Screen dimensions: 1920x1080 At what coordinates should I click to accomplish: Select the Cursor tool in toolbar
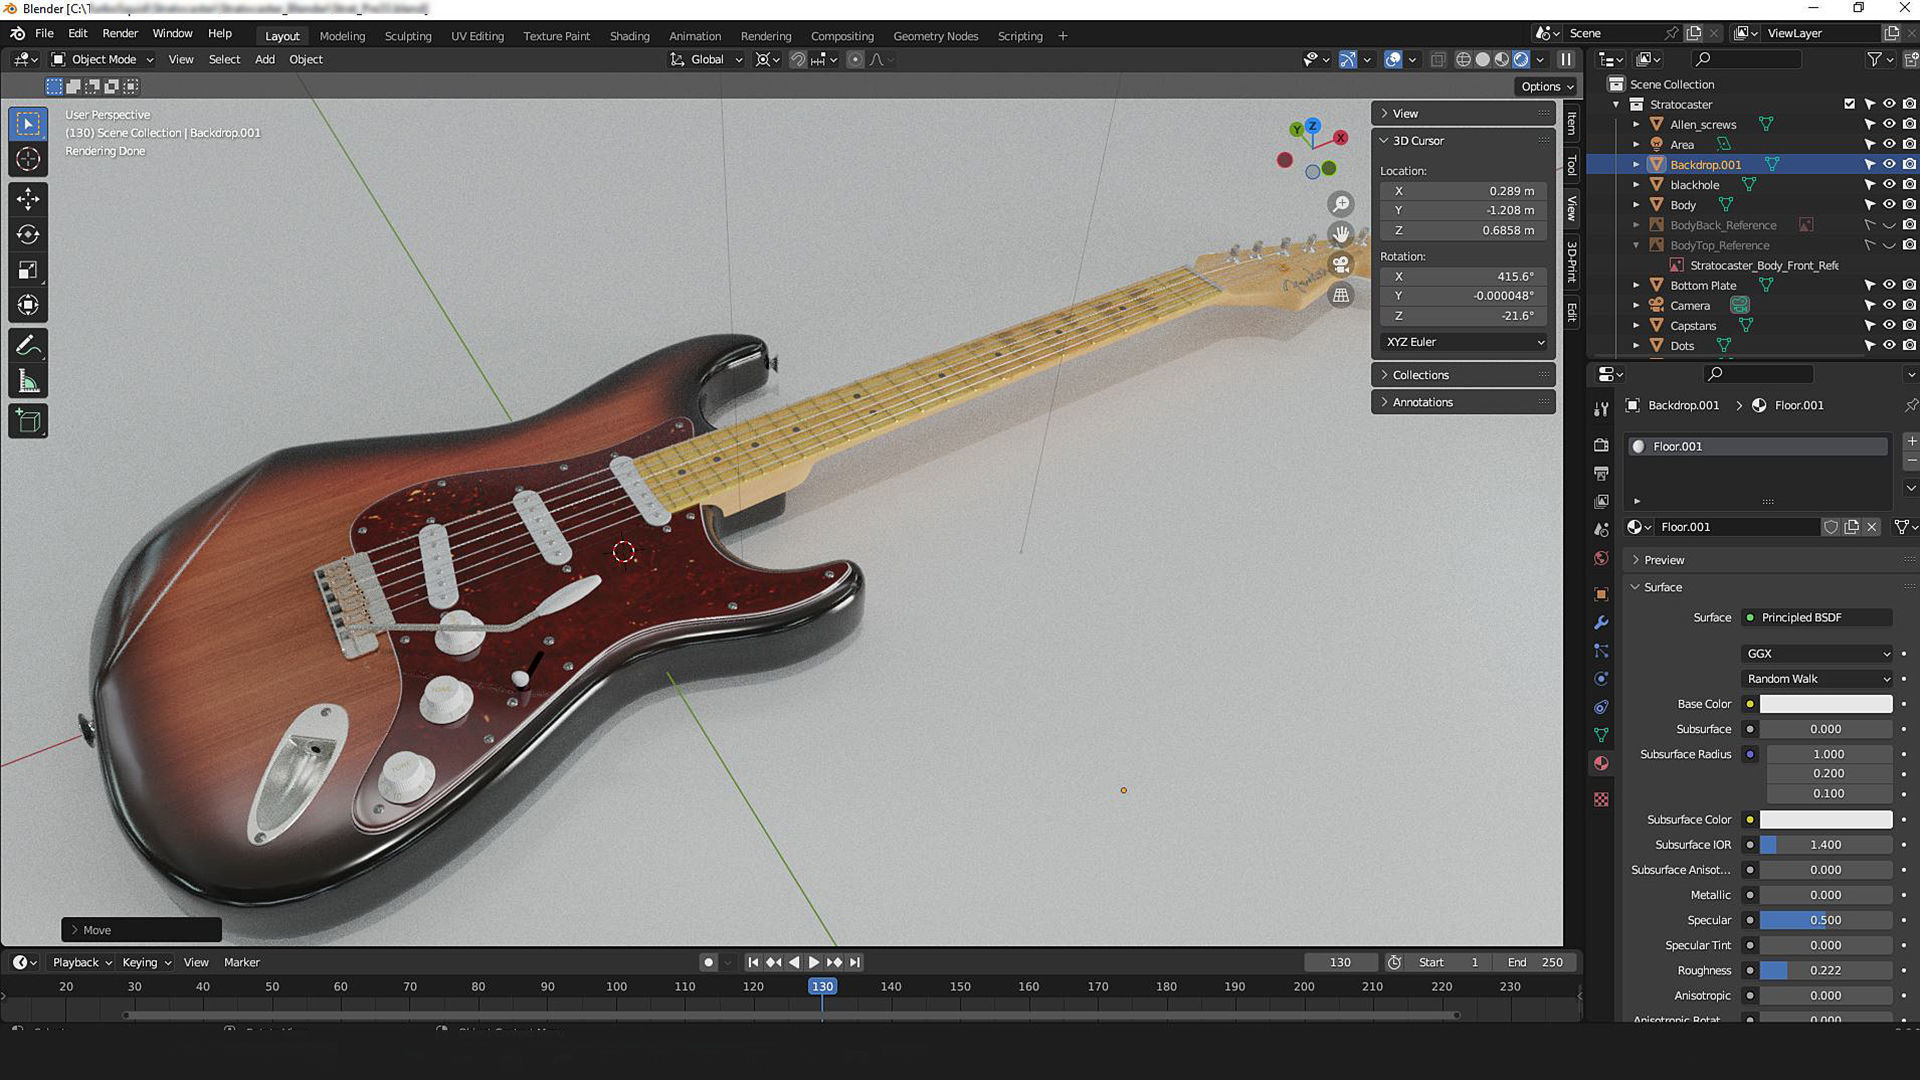tap(28, 159)
